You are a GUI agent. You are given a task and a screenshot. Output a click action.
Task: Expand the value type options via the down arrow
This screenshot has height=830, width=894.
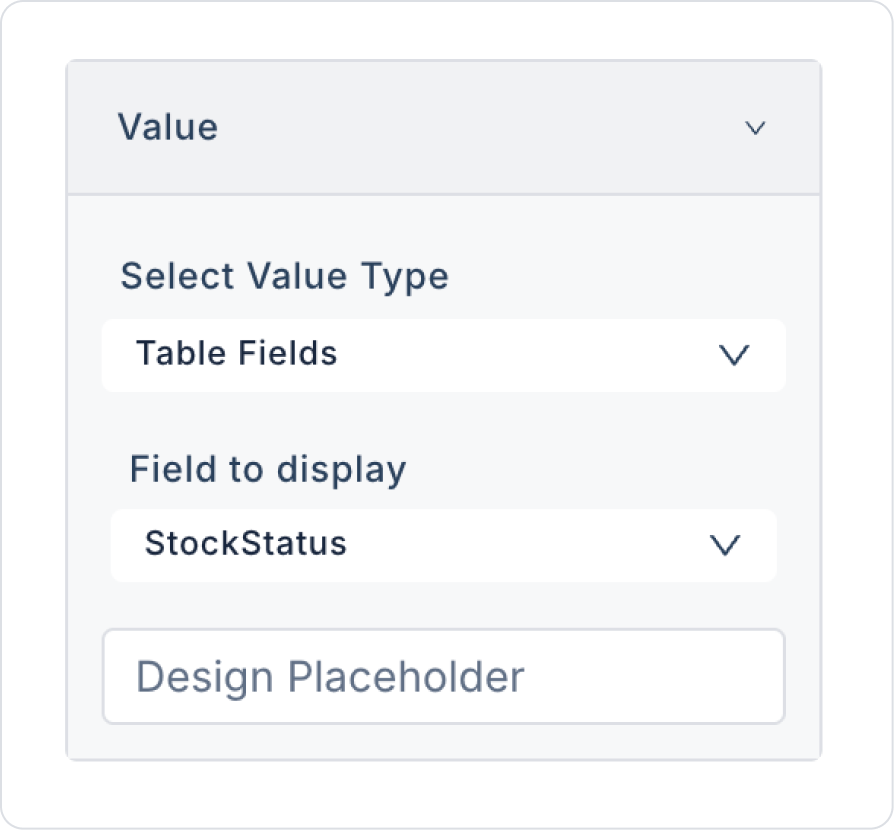tap(734, 355)
